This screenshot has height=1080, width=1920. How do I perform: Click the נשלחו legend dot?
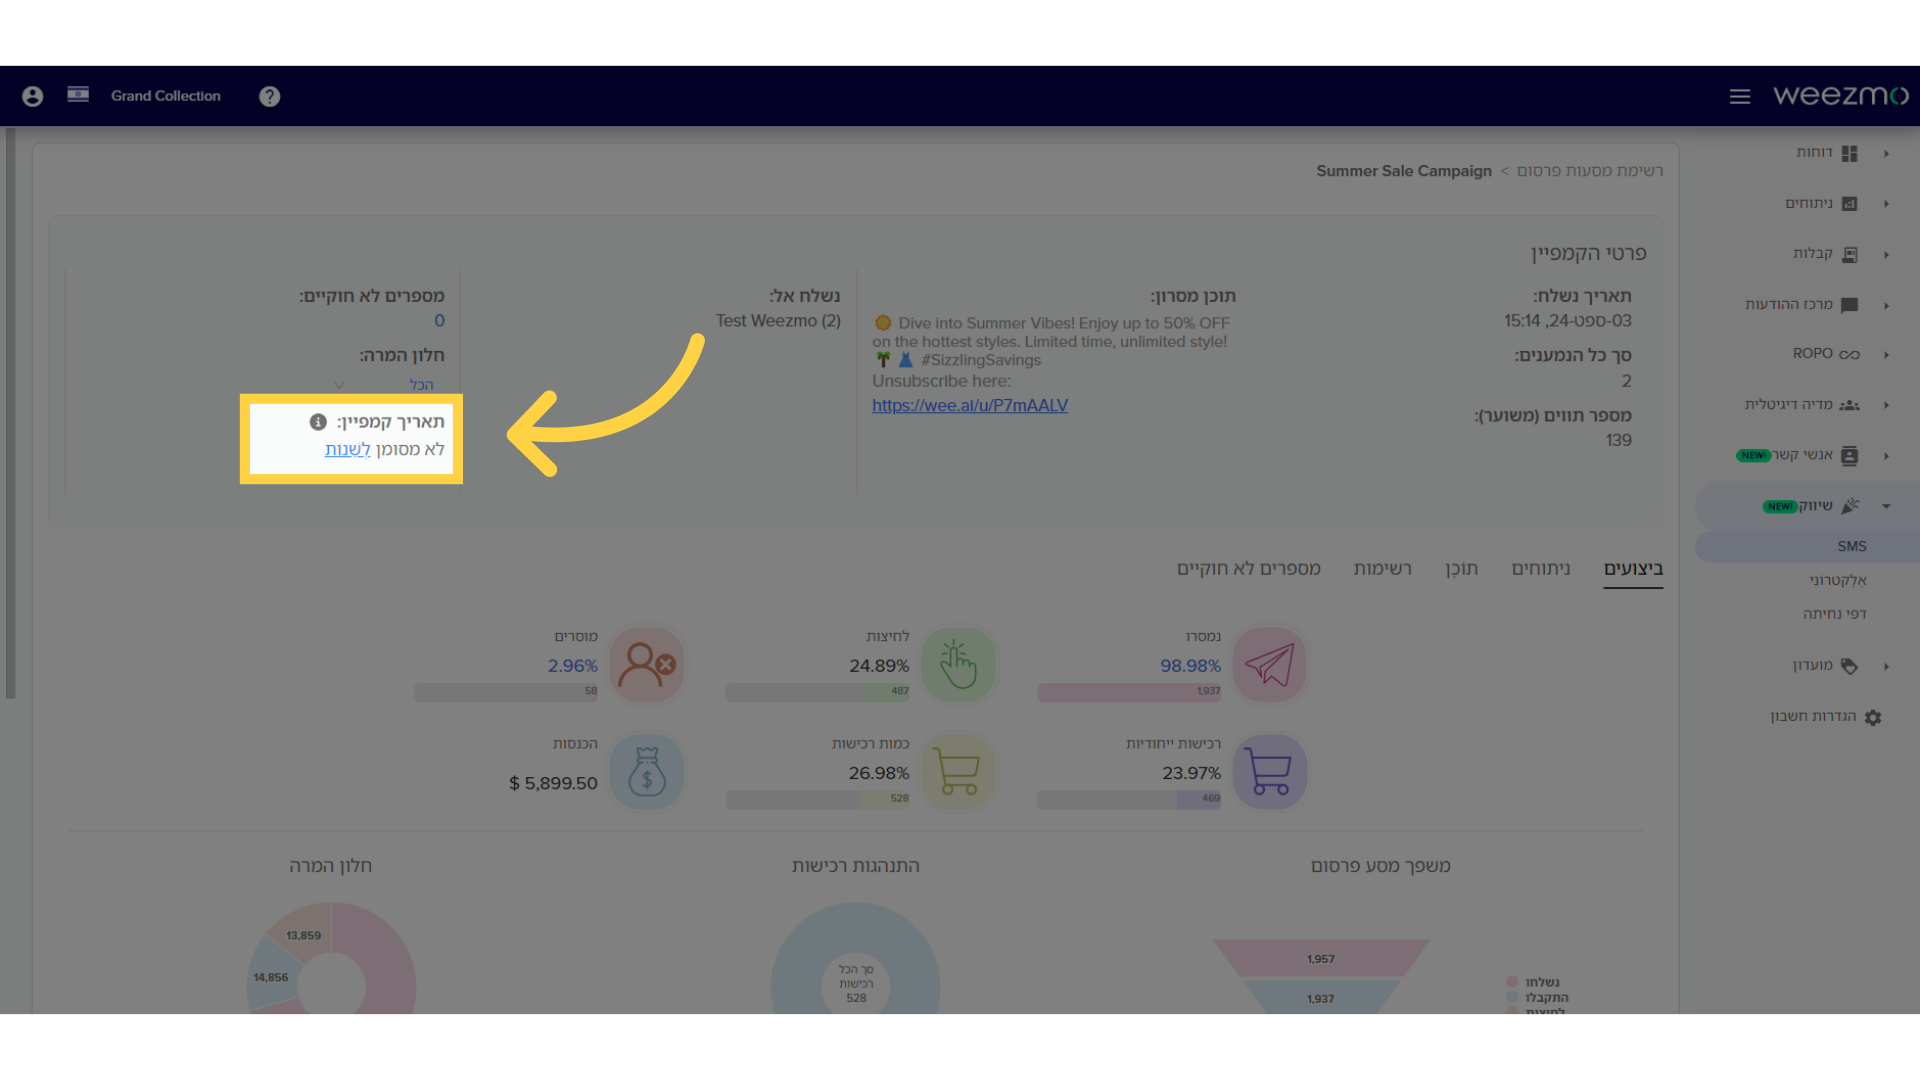pyautogui.click(x=1512, y=982)
